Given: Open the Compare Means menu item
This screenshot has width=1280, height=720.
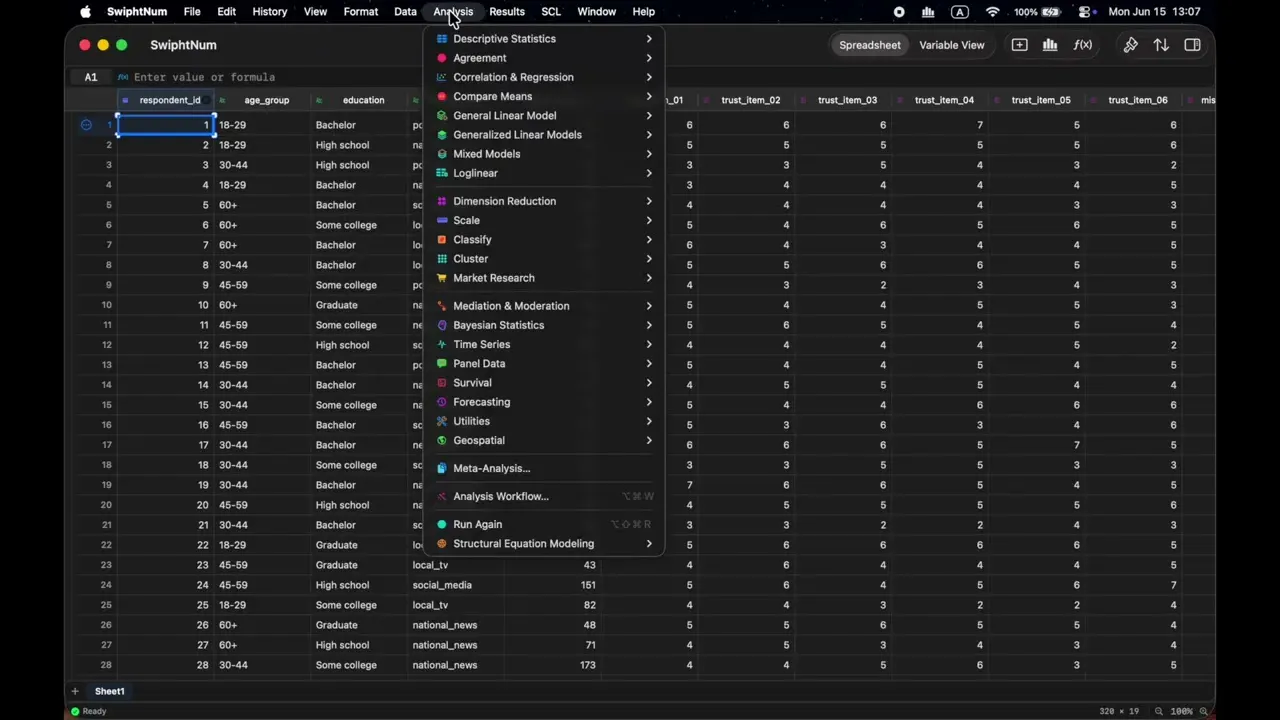Looking at the screenshot, I should 544,97.
